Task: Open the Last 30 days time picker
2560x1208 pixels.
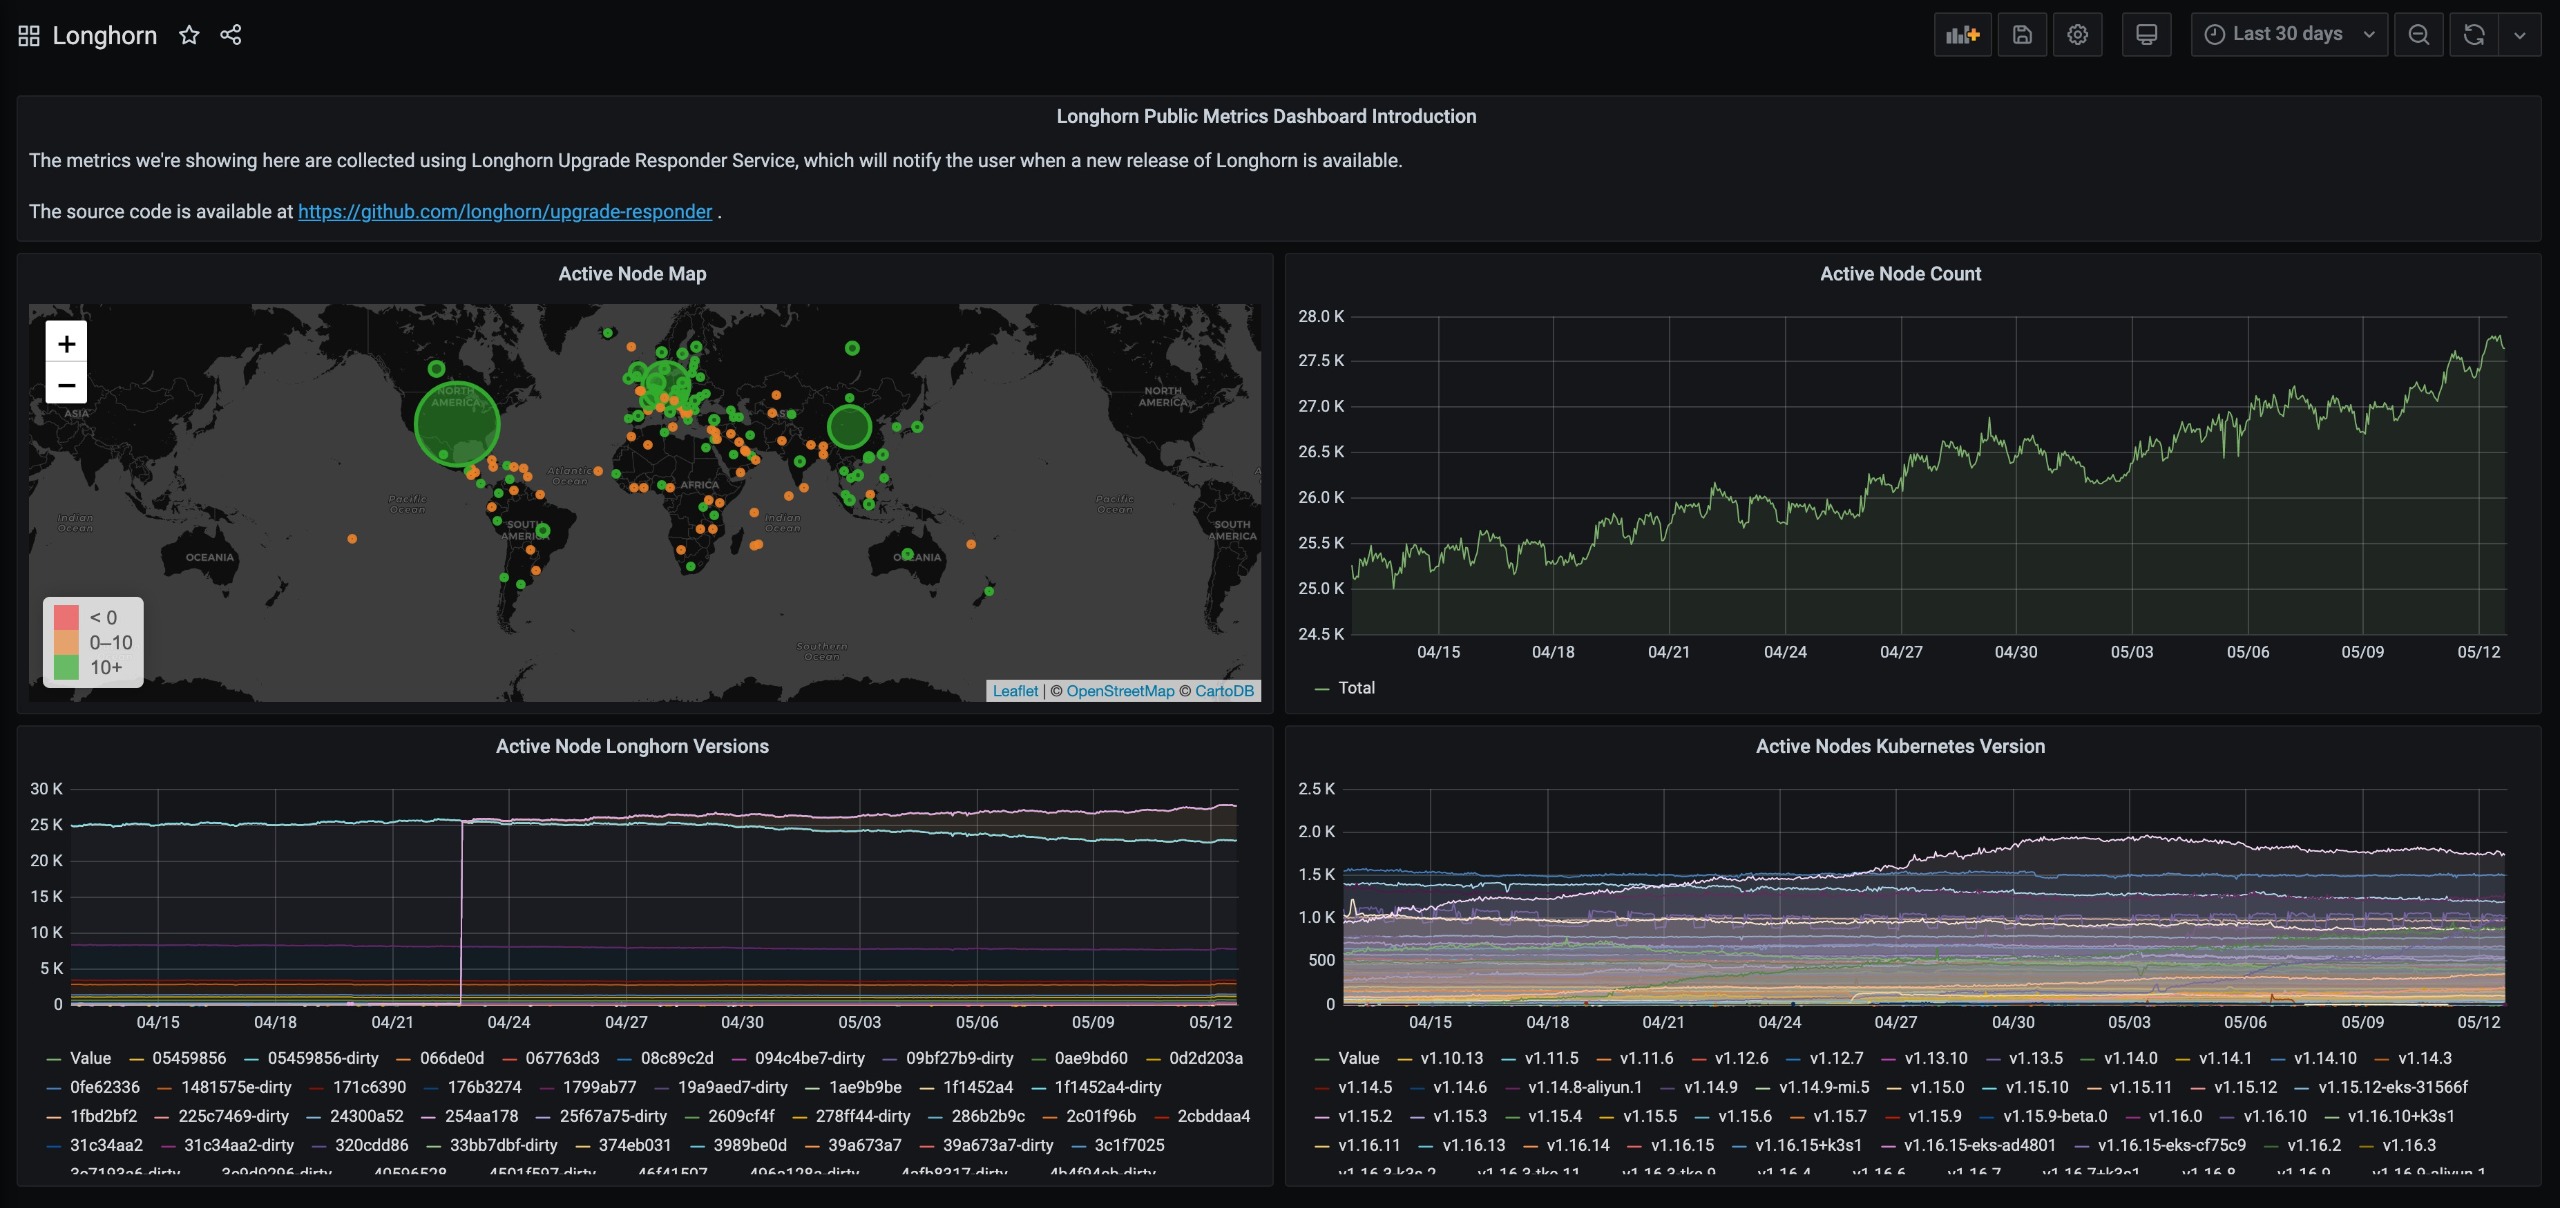Action: tap(2288, 35)
